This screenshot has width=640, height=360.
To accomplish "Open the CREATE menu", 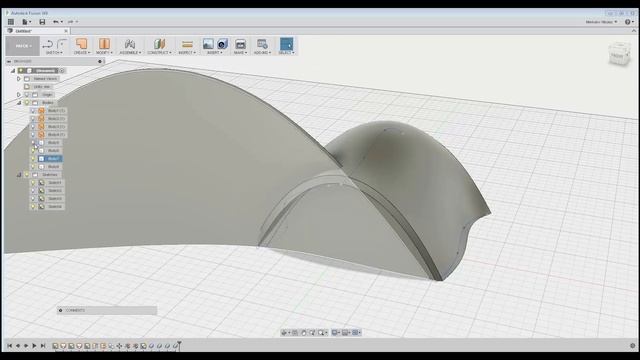I will [x=82, y=53].
